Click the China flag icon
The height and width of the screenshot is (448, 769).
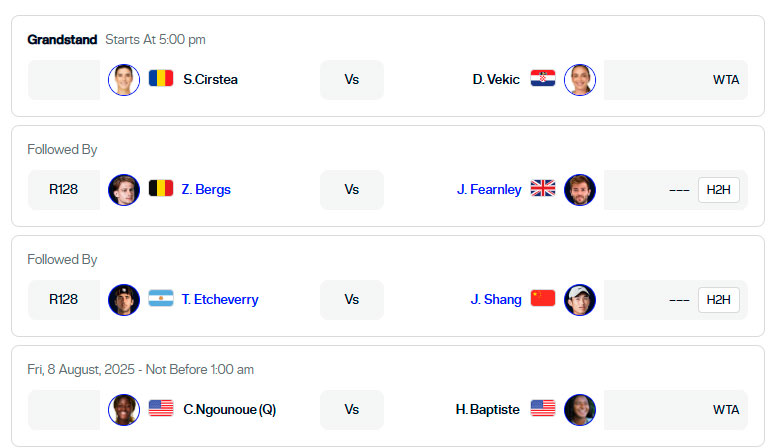(x=543, y=298)
